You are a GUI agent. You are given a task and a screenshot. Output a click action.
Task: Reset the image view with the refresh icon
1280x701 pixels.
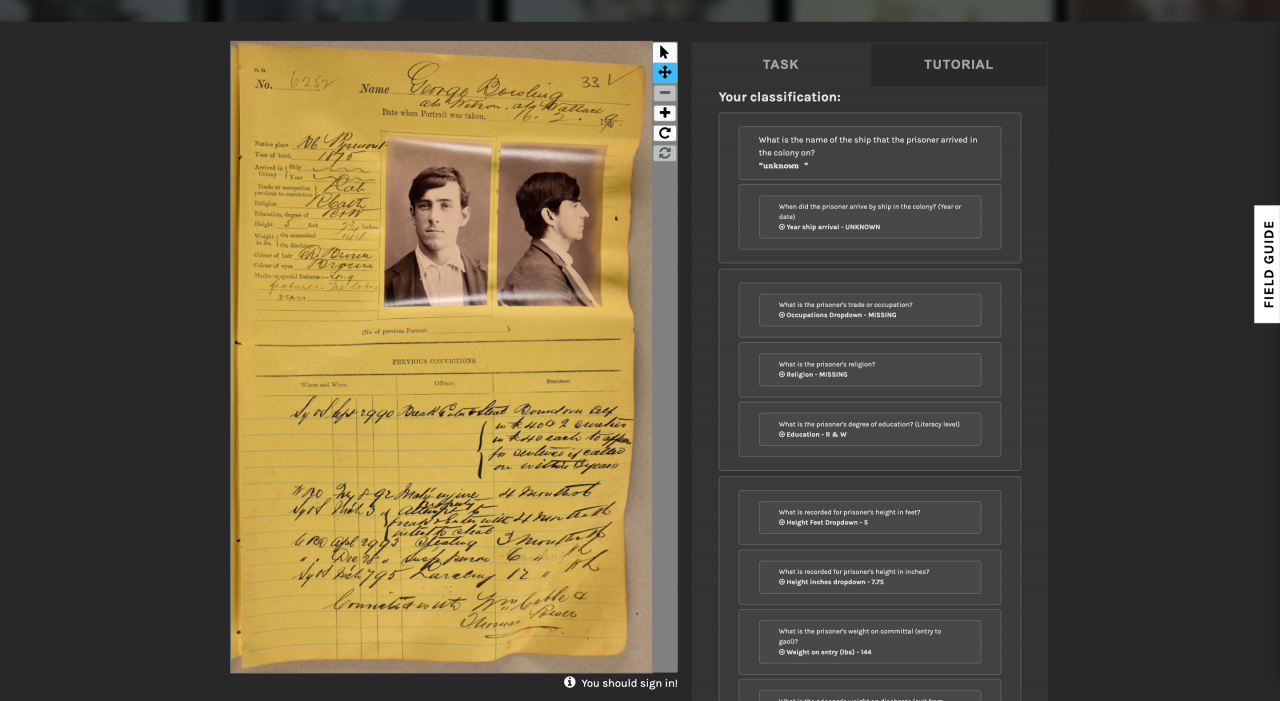(x=665, y=153)
